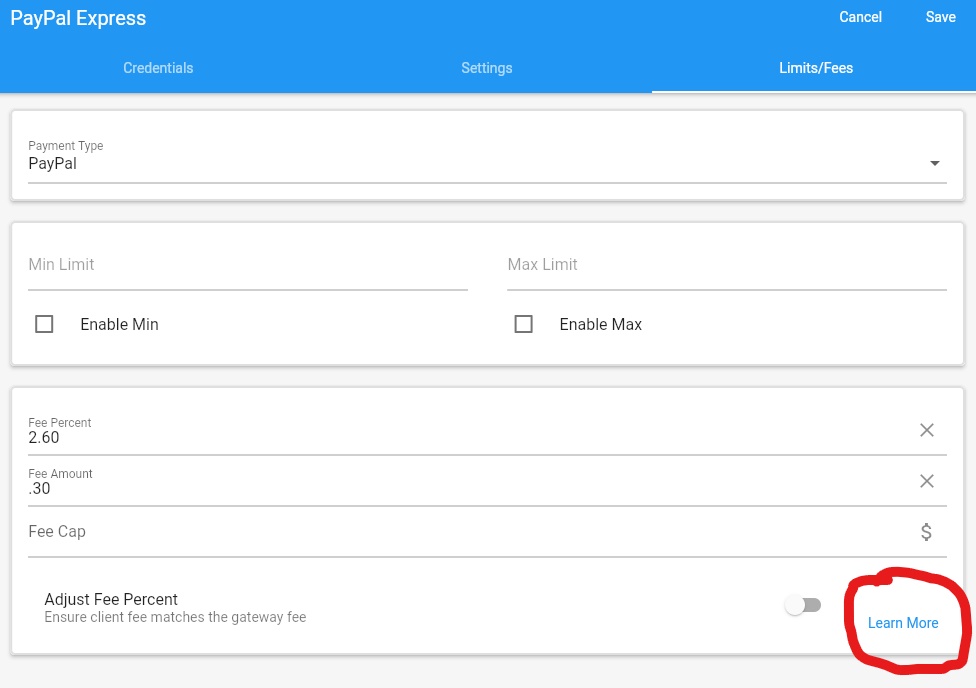976x688 pixels.
Task: Click the dollar sign icon in Fee Cap
Action: [926, 532]
